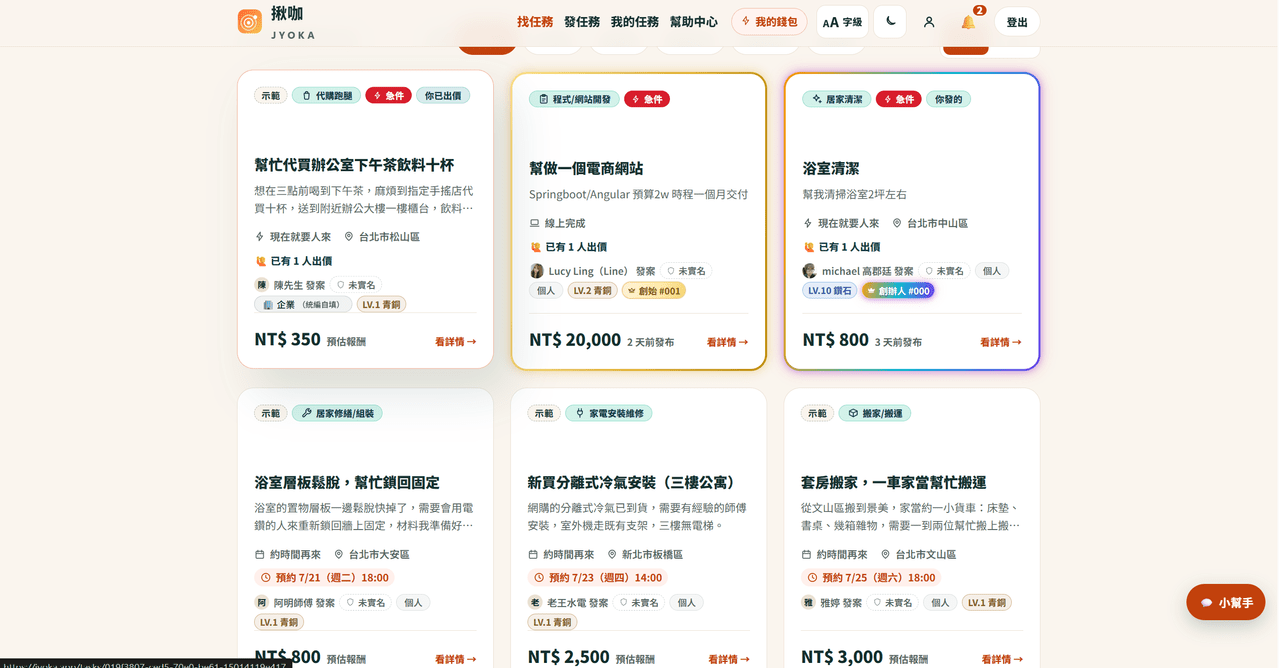The height and width of the screenshot is (668, 1279).
Task: Select the 程式/網站開發 category tag
Action: point(574,99)
